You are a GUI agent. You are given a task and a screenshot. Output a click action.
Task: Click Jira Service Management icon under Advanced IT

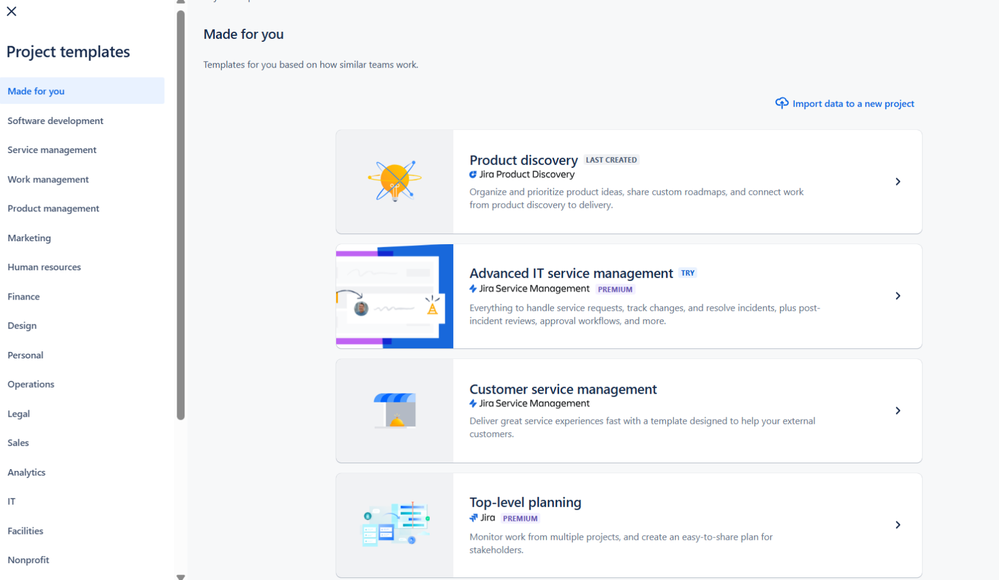tap(473, 289)
